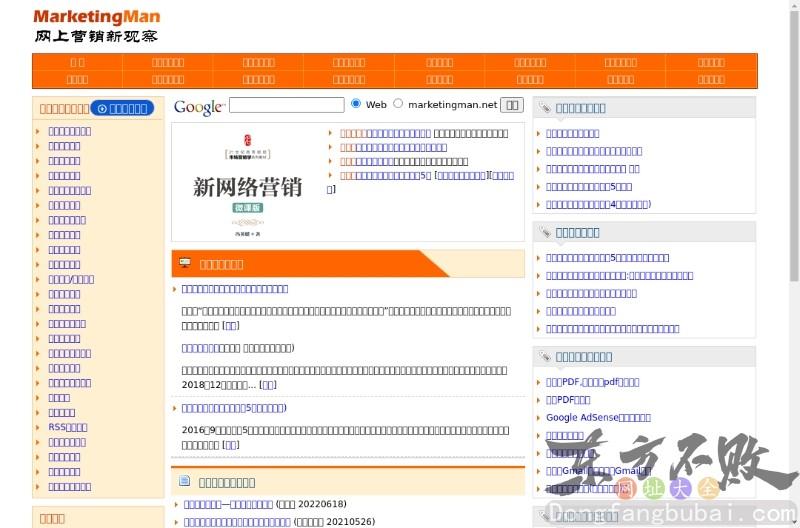Select the Web search radio button
The image size is (800, 528).
click(356, 104)
